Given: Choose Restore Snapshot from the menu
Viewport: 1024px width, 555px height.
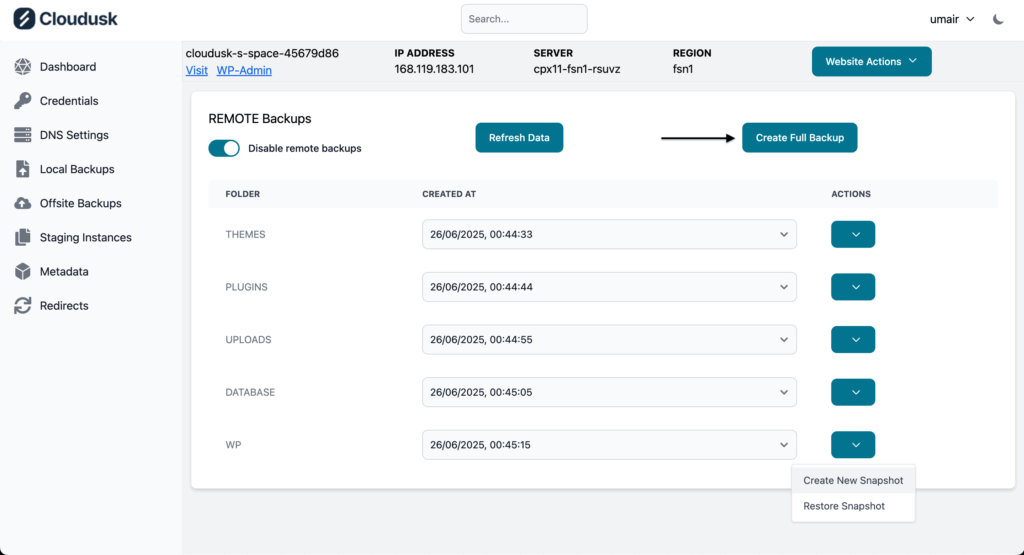Looking at the screenshot, I should [844, 506].
